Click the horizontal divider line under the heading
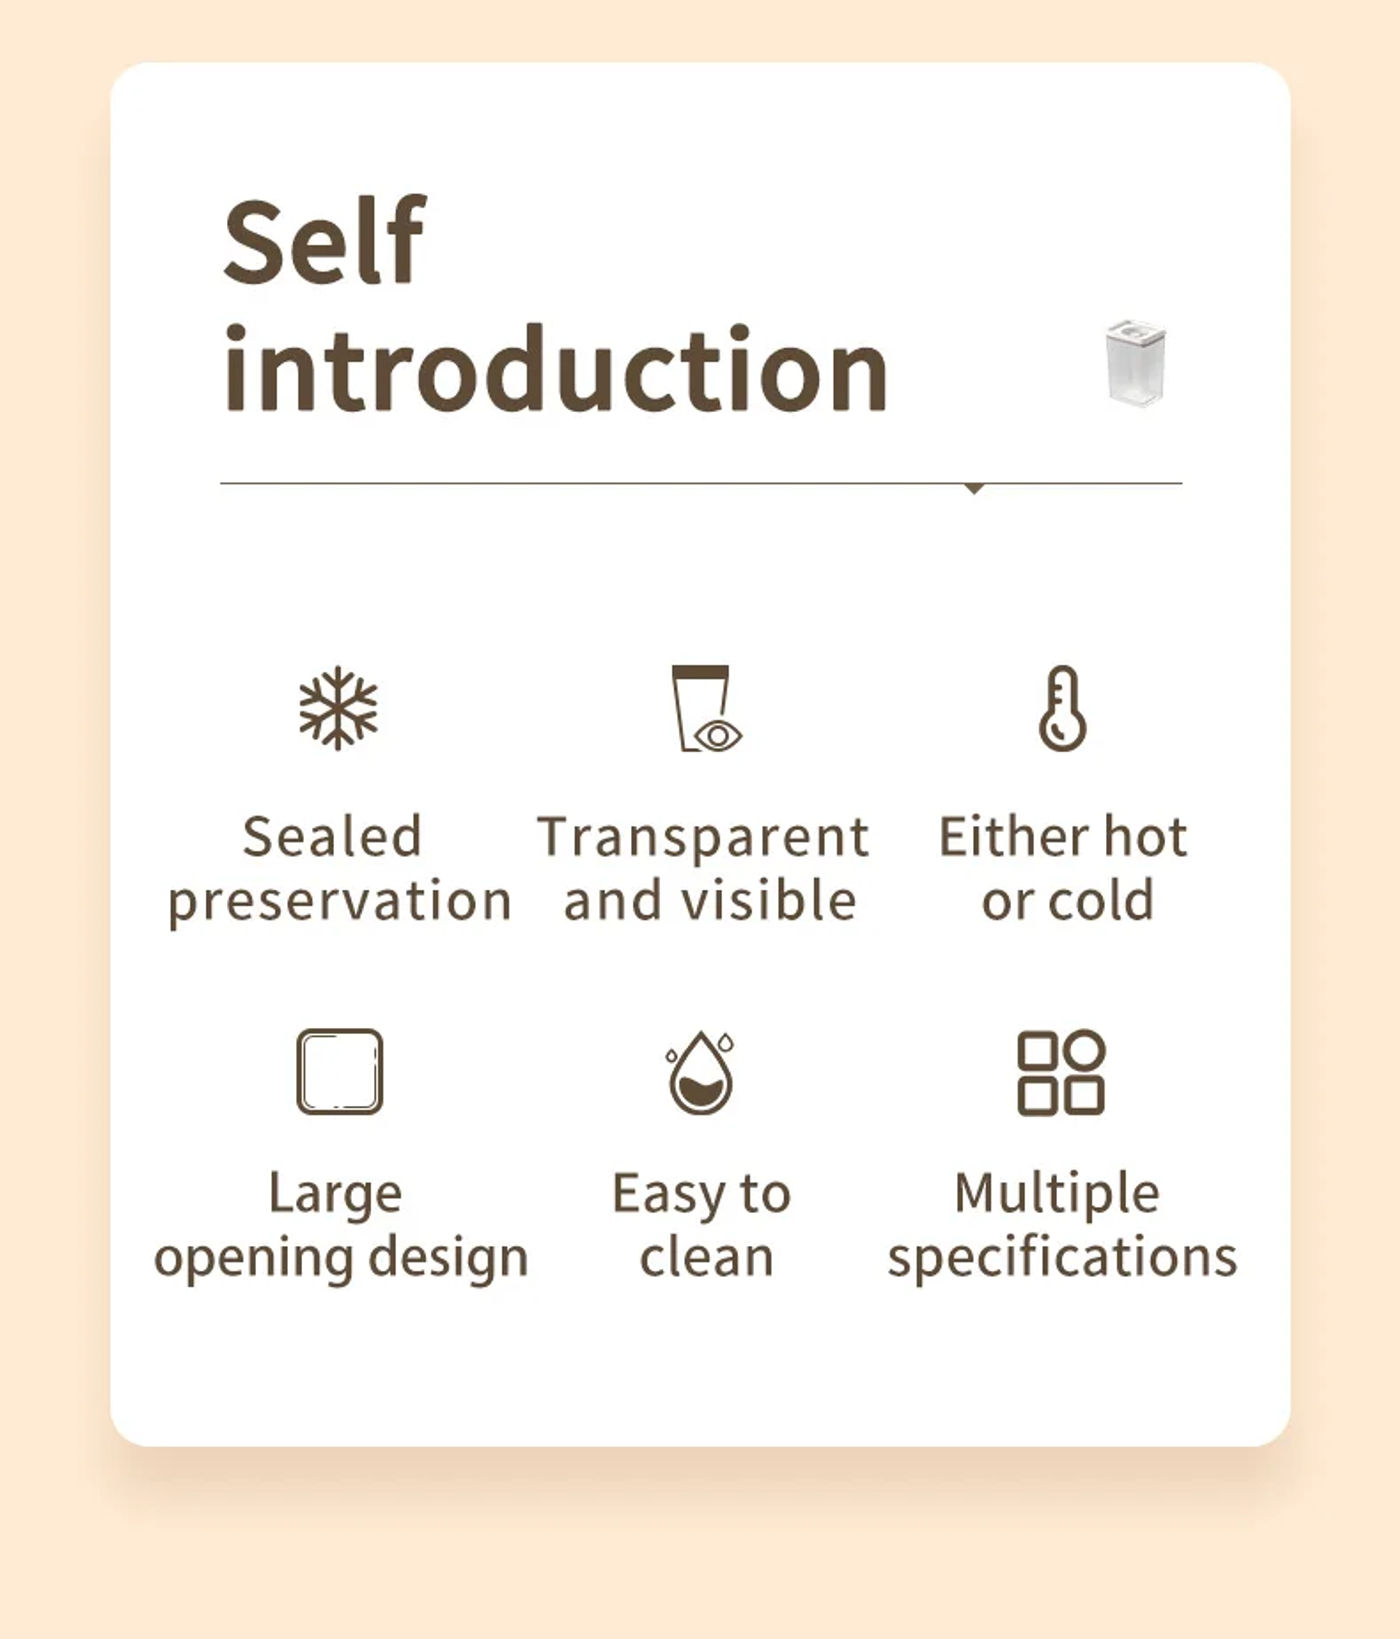The width and height of the screenshot is (1400, 1639). click(x=701, y=484)
